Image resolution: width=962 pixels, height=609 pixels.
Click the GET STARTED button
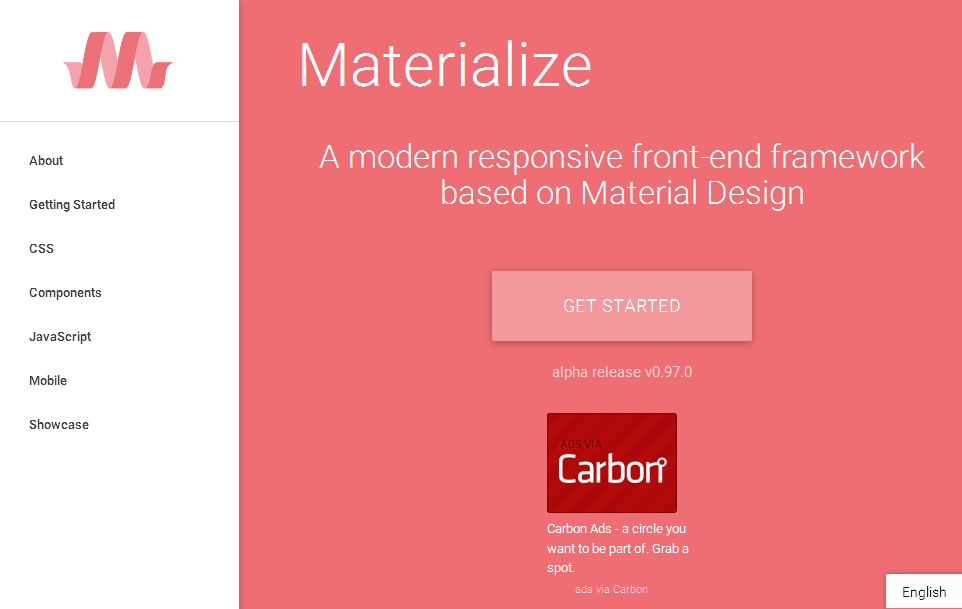tap(621, 306)
